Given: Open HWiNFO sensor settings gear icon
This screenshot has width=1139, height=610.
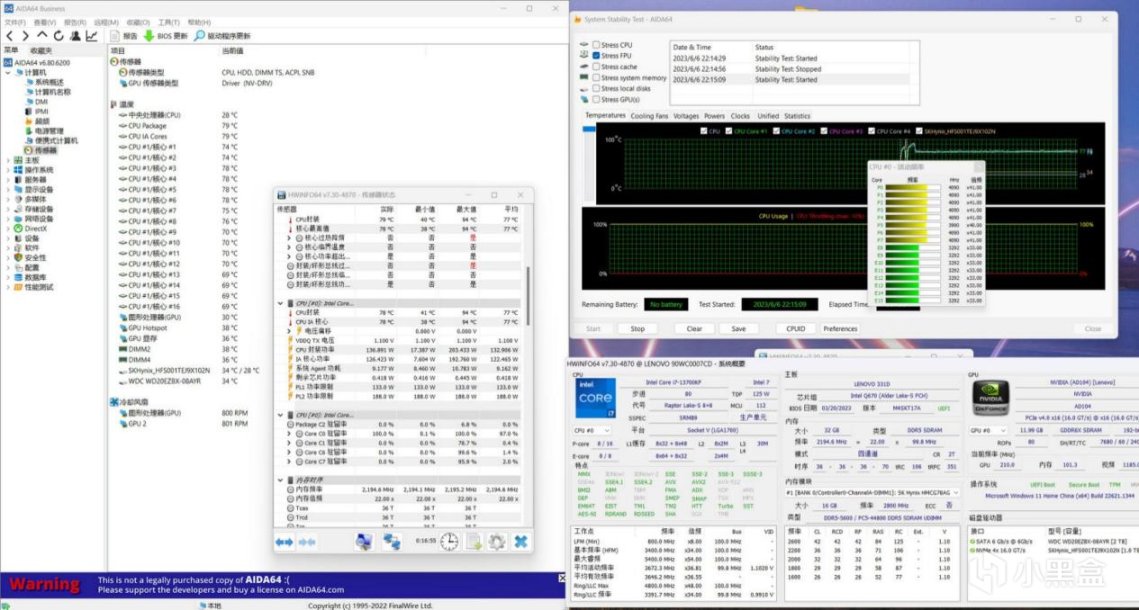Looking at the screenshot, I should (497, 542).
